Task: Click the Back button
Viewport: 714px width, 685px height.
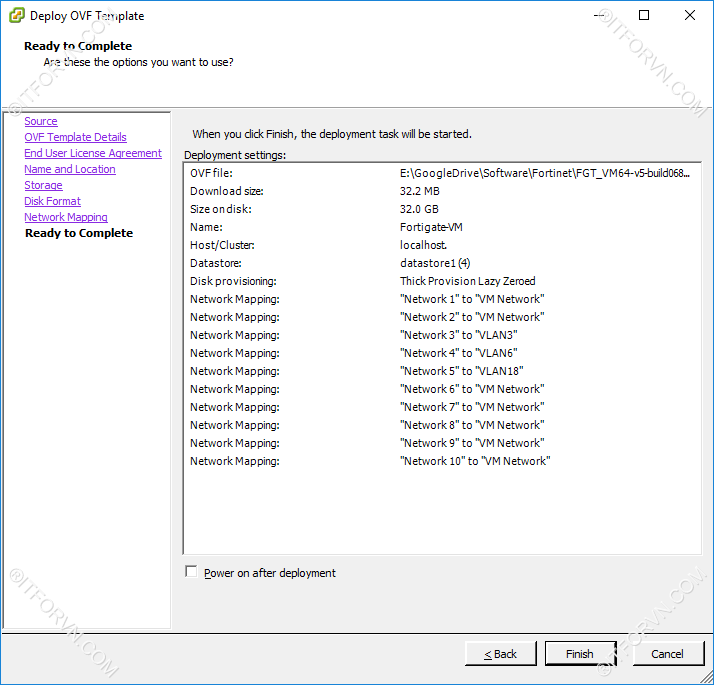Action: coord(500,654)
